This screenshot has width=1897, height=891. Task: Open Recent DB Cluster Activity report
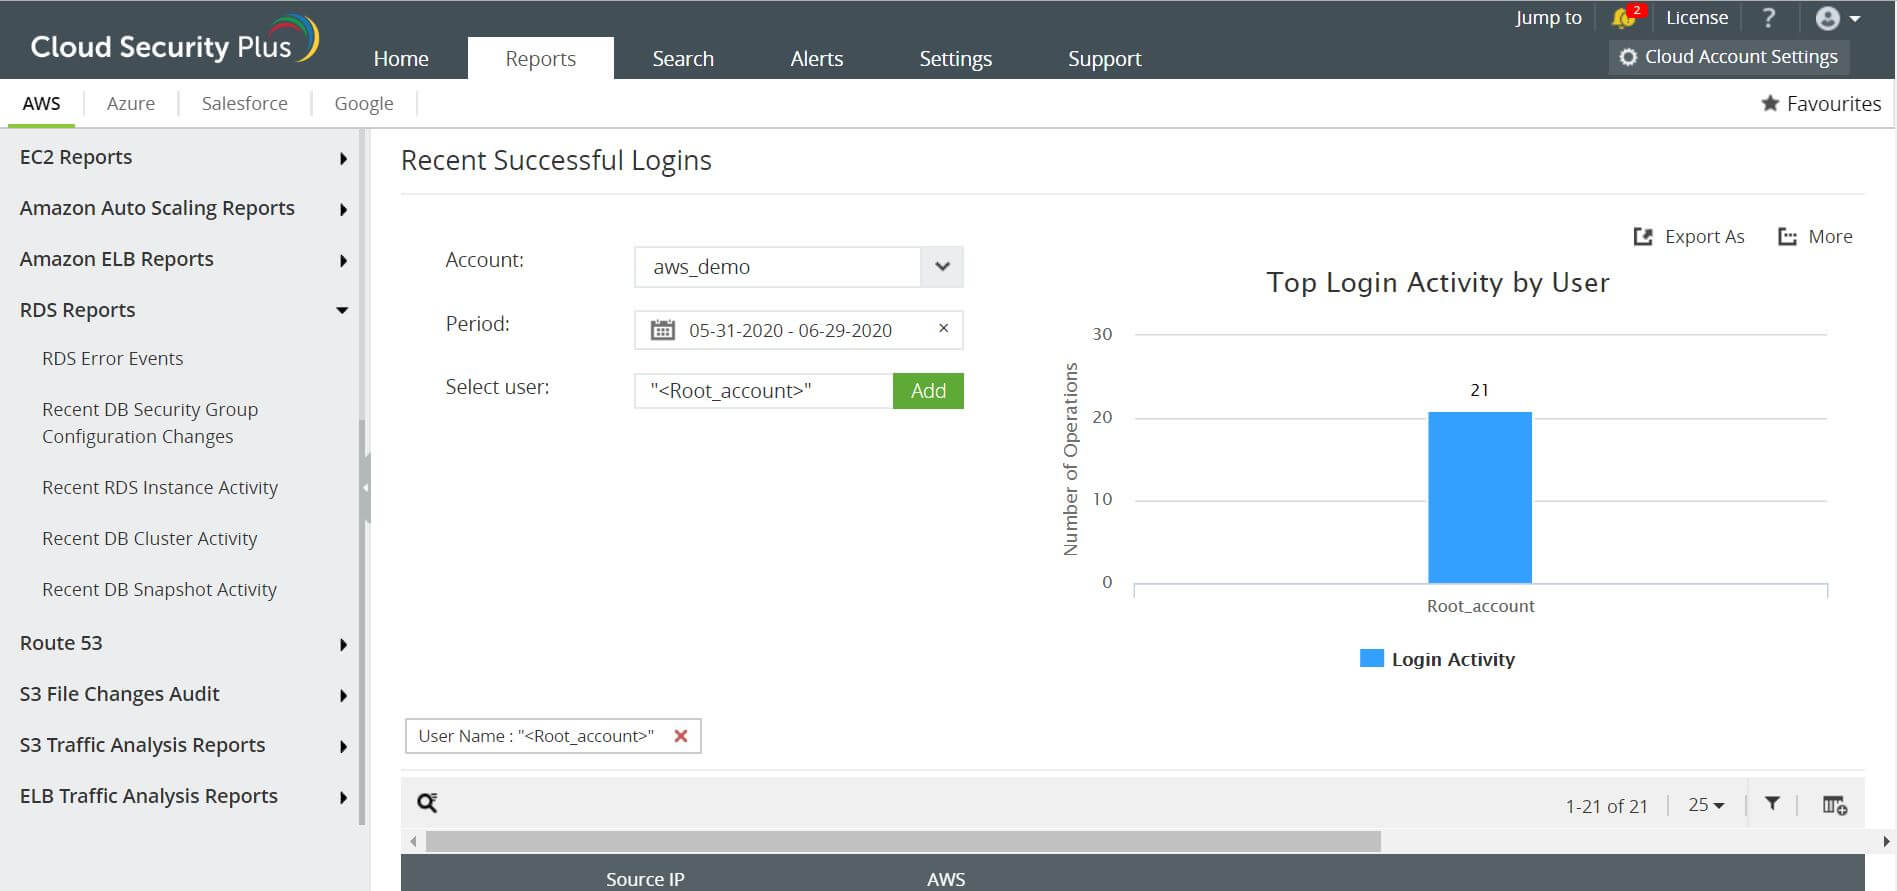point(150,538)
